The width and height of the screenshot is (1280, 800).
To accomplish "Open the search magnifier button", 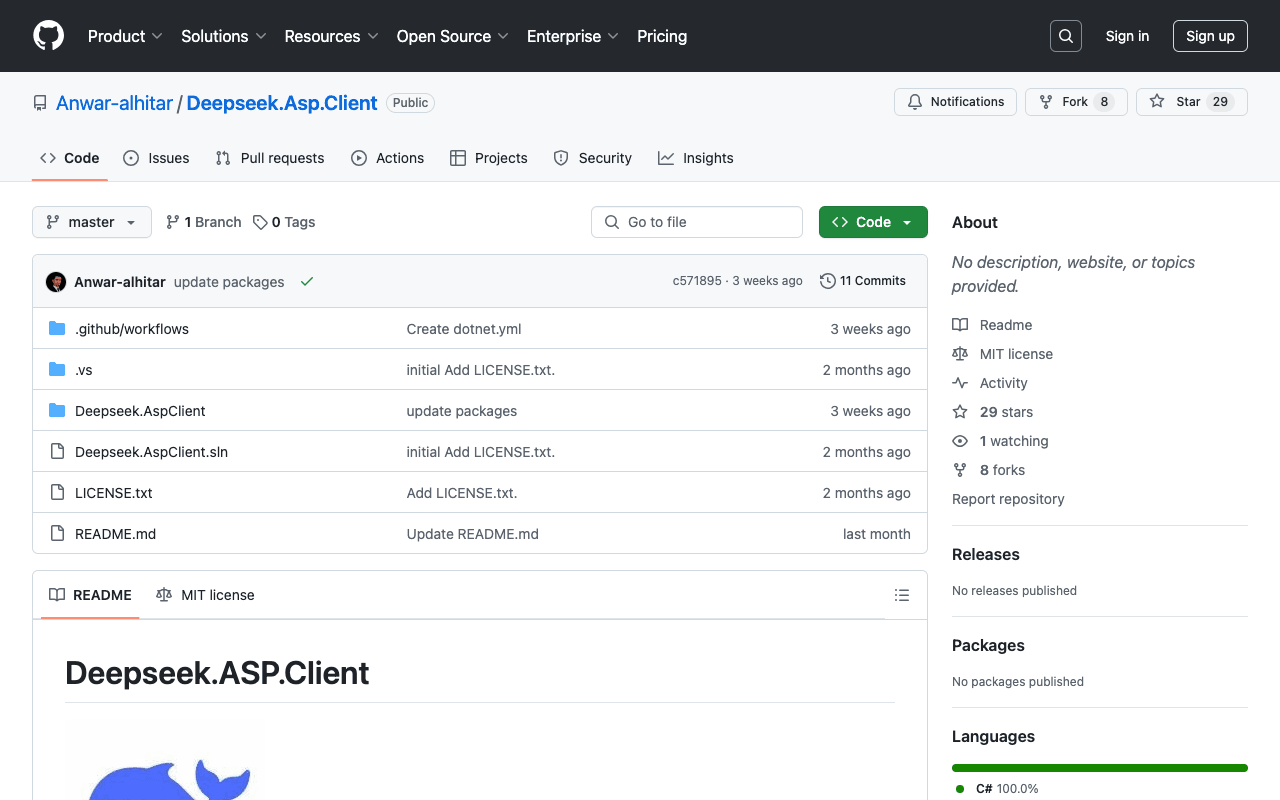I will click(1066, 36).
